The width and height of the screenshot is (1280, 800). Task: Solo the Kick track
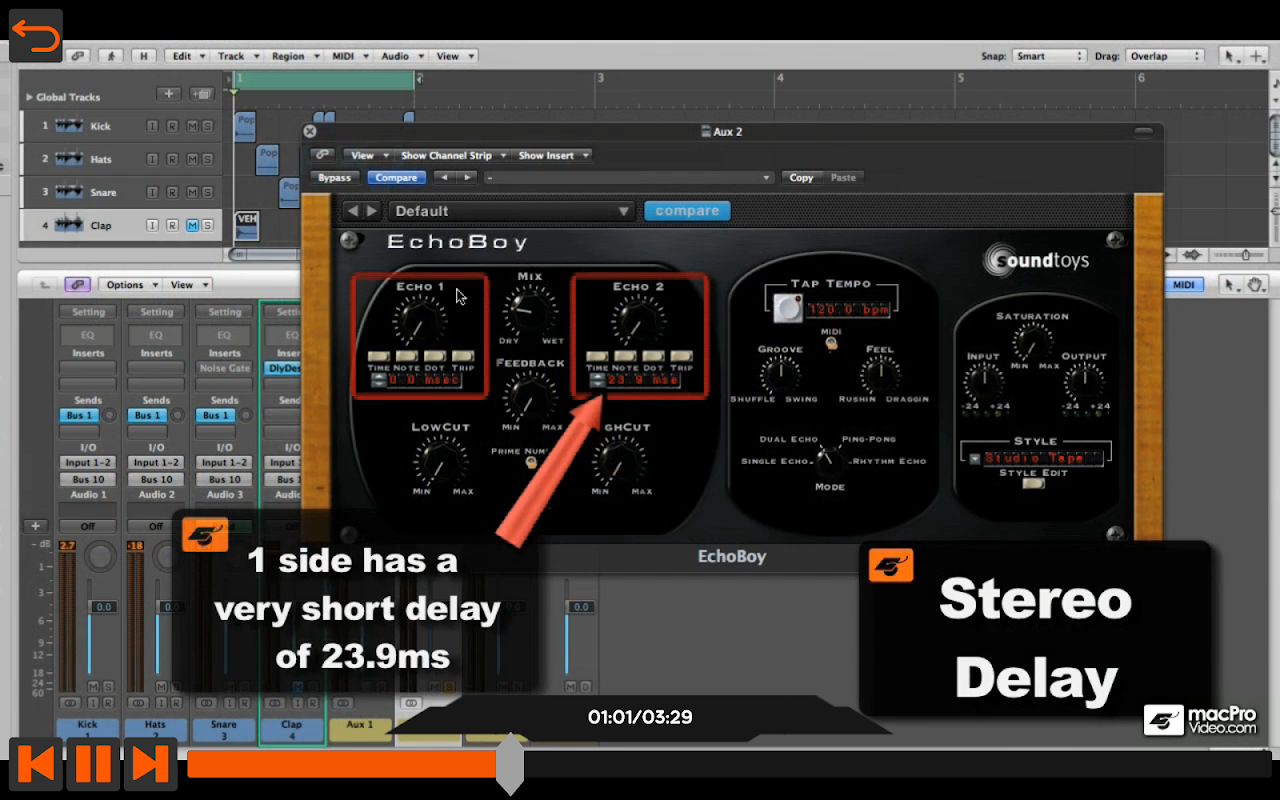tap(207, 126)
